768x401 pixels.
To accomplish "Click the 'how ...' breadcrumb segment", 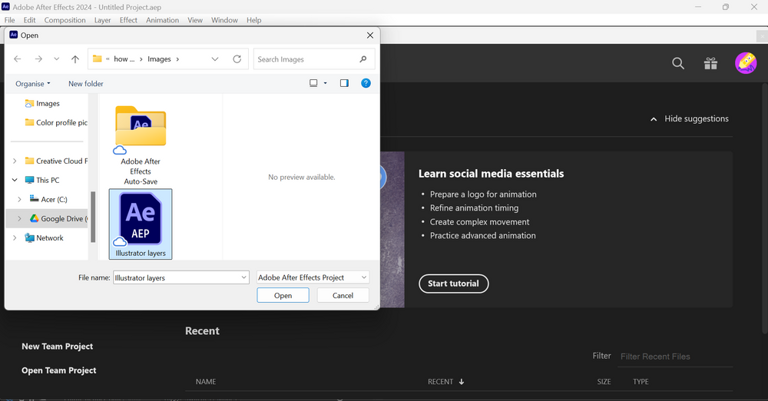I will point(124,59).
